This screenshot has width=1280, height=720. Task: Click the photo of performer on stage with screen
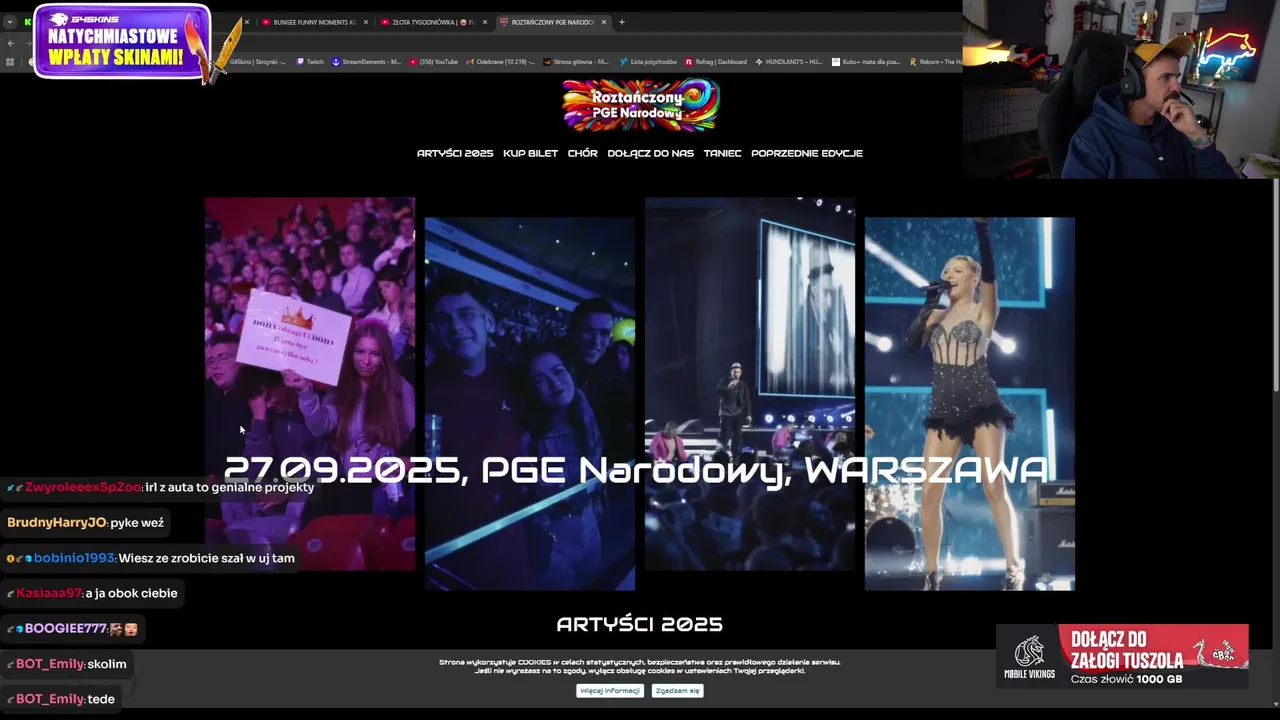pyautogui.click(x=750, y=384)
